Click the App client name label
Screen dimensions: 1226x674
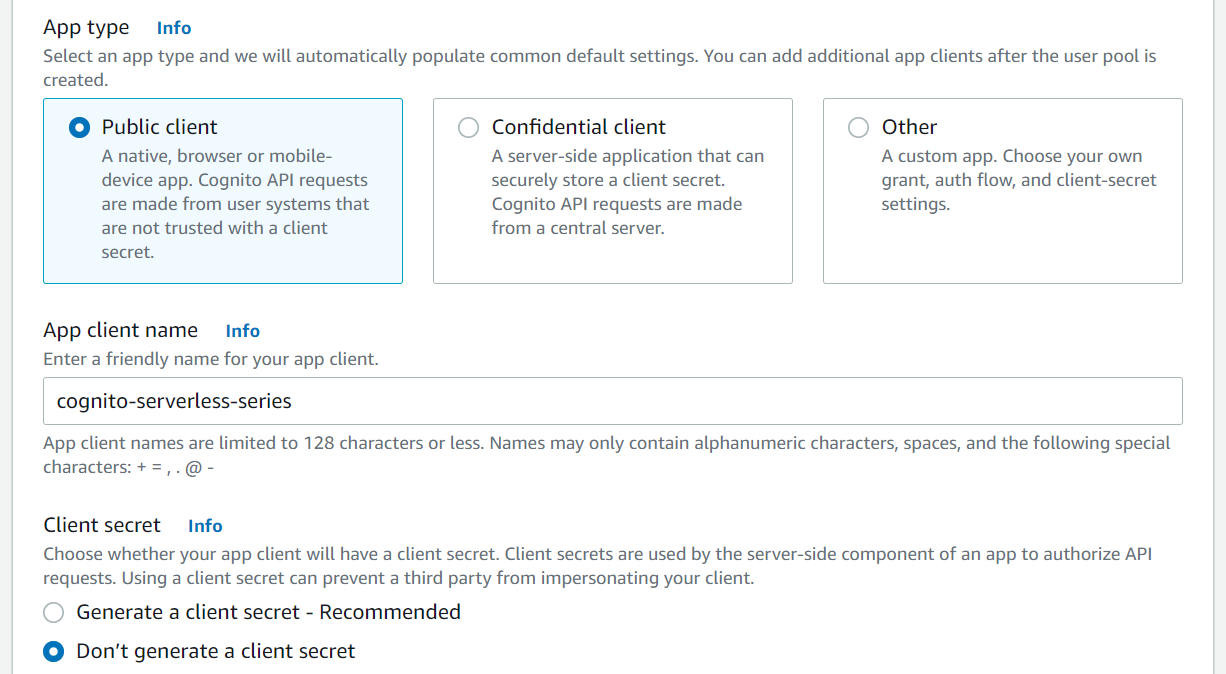pos(120,330)
